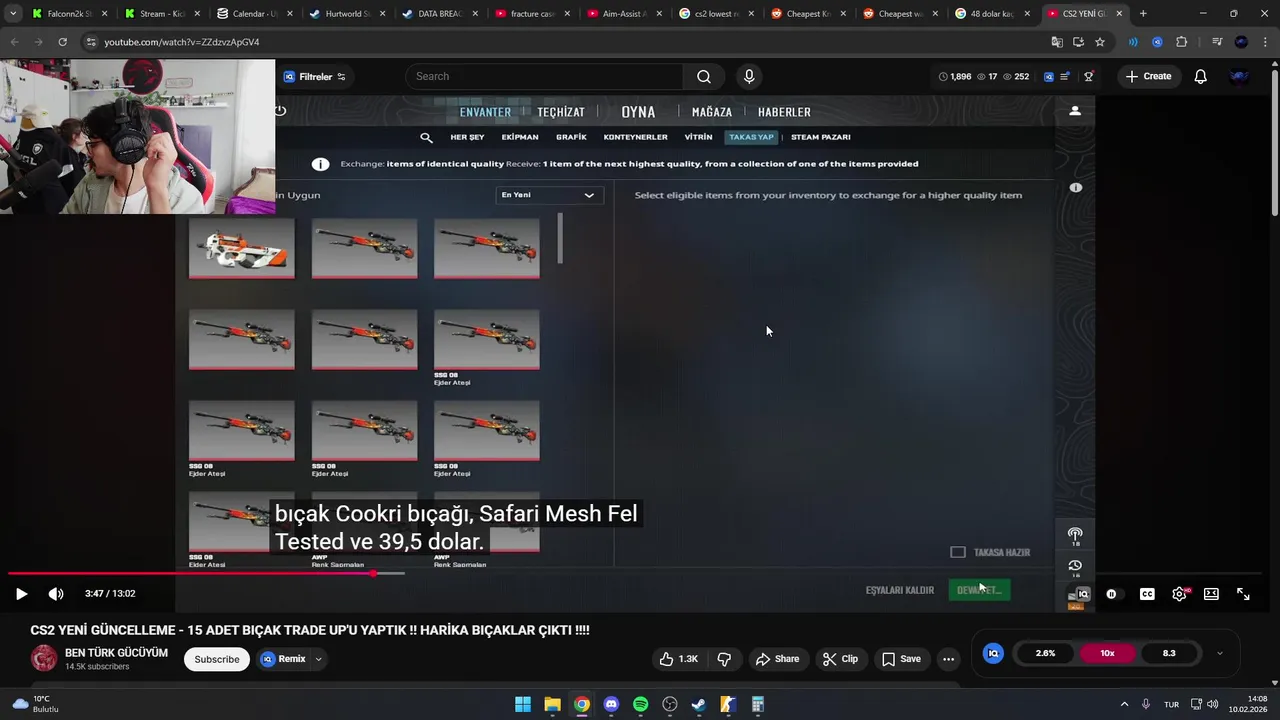Screen dimensions: 1280x720
Task: Like the video with thumbs up
Action: click(678, 659)
